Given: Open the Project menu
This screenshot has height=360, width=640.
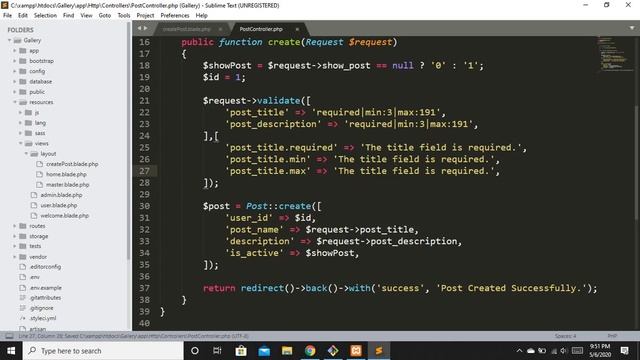Looking at the screenshot, I should click(x=145, y=15).
